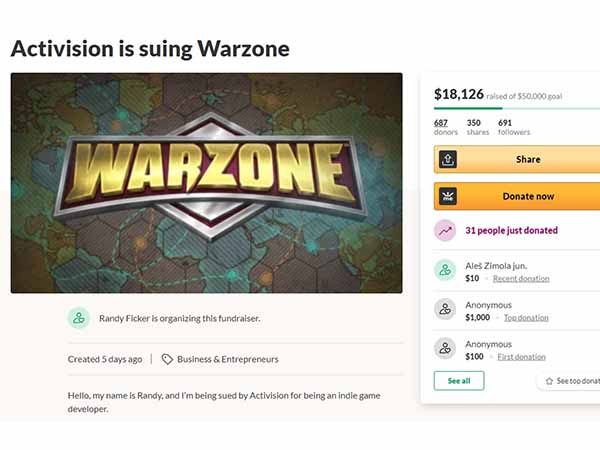
Task: Follow the Recent donation link
Action: click(521, 278)
